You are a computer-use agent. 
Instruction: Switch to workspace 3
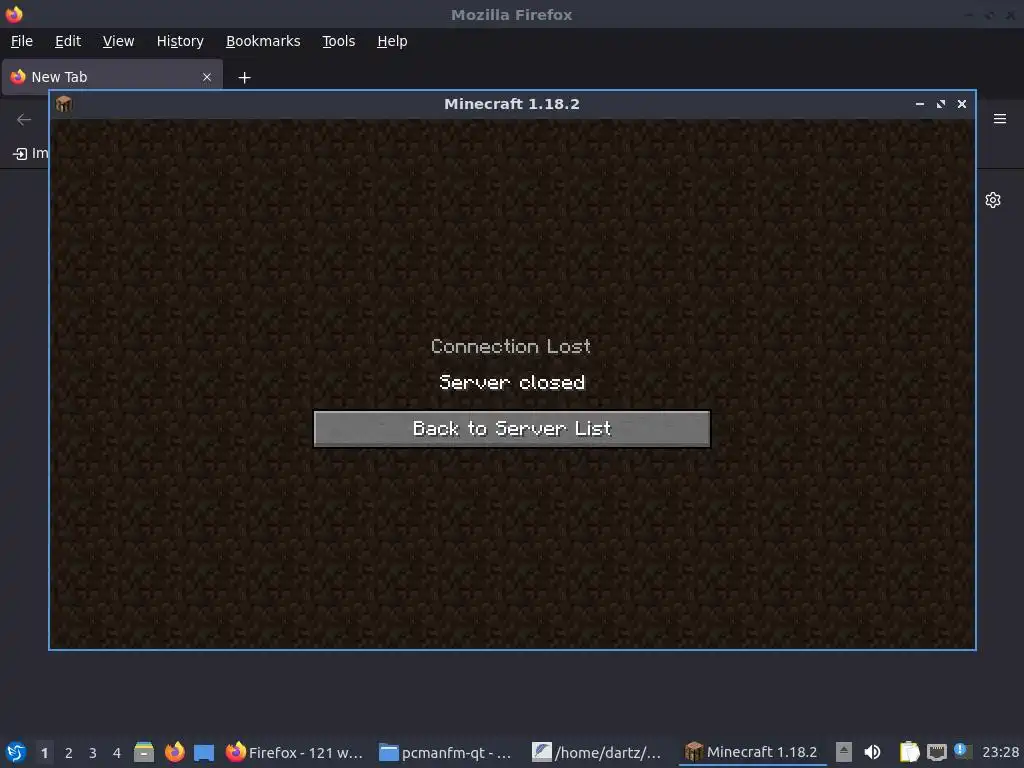coord(93,753)
